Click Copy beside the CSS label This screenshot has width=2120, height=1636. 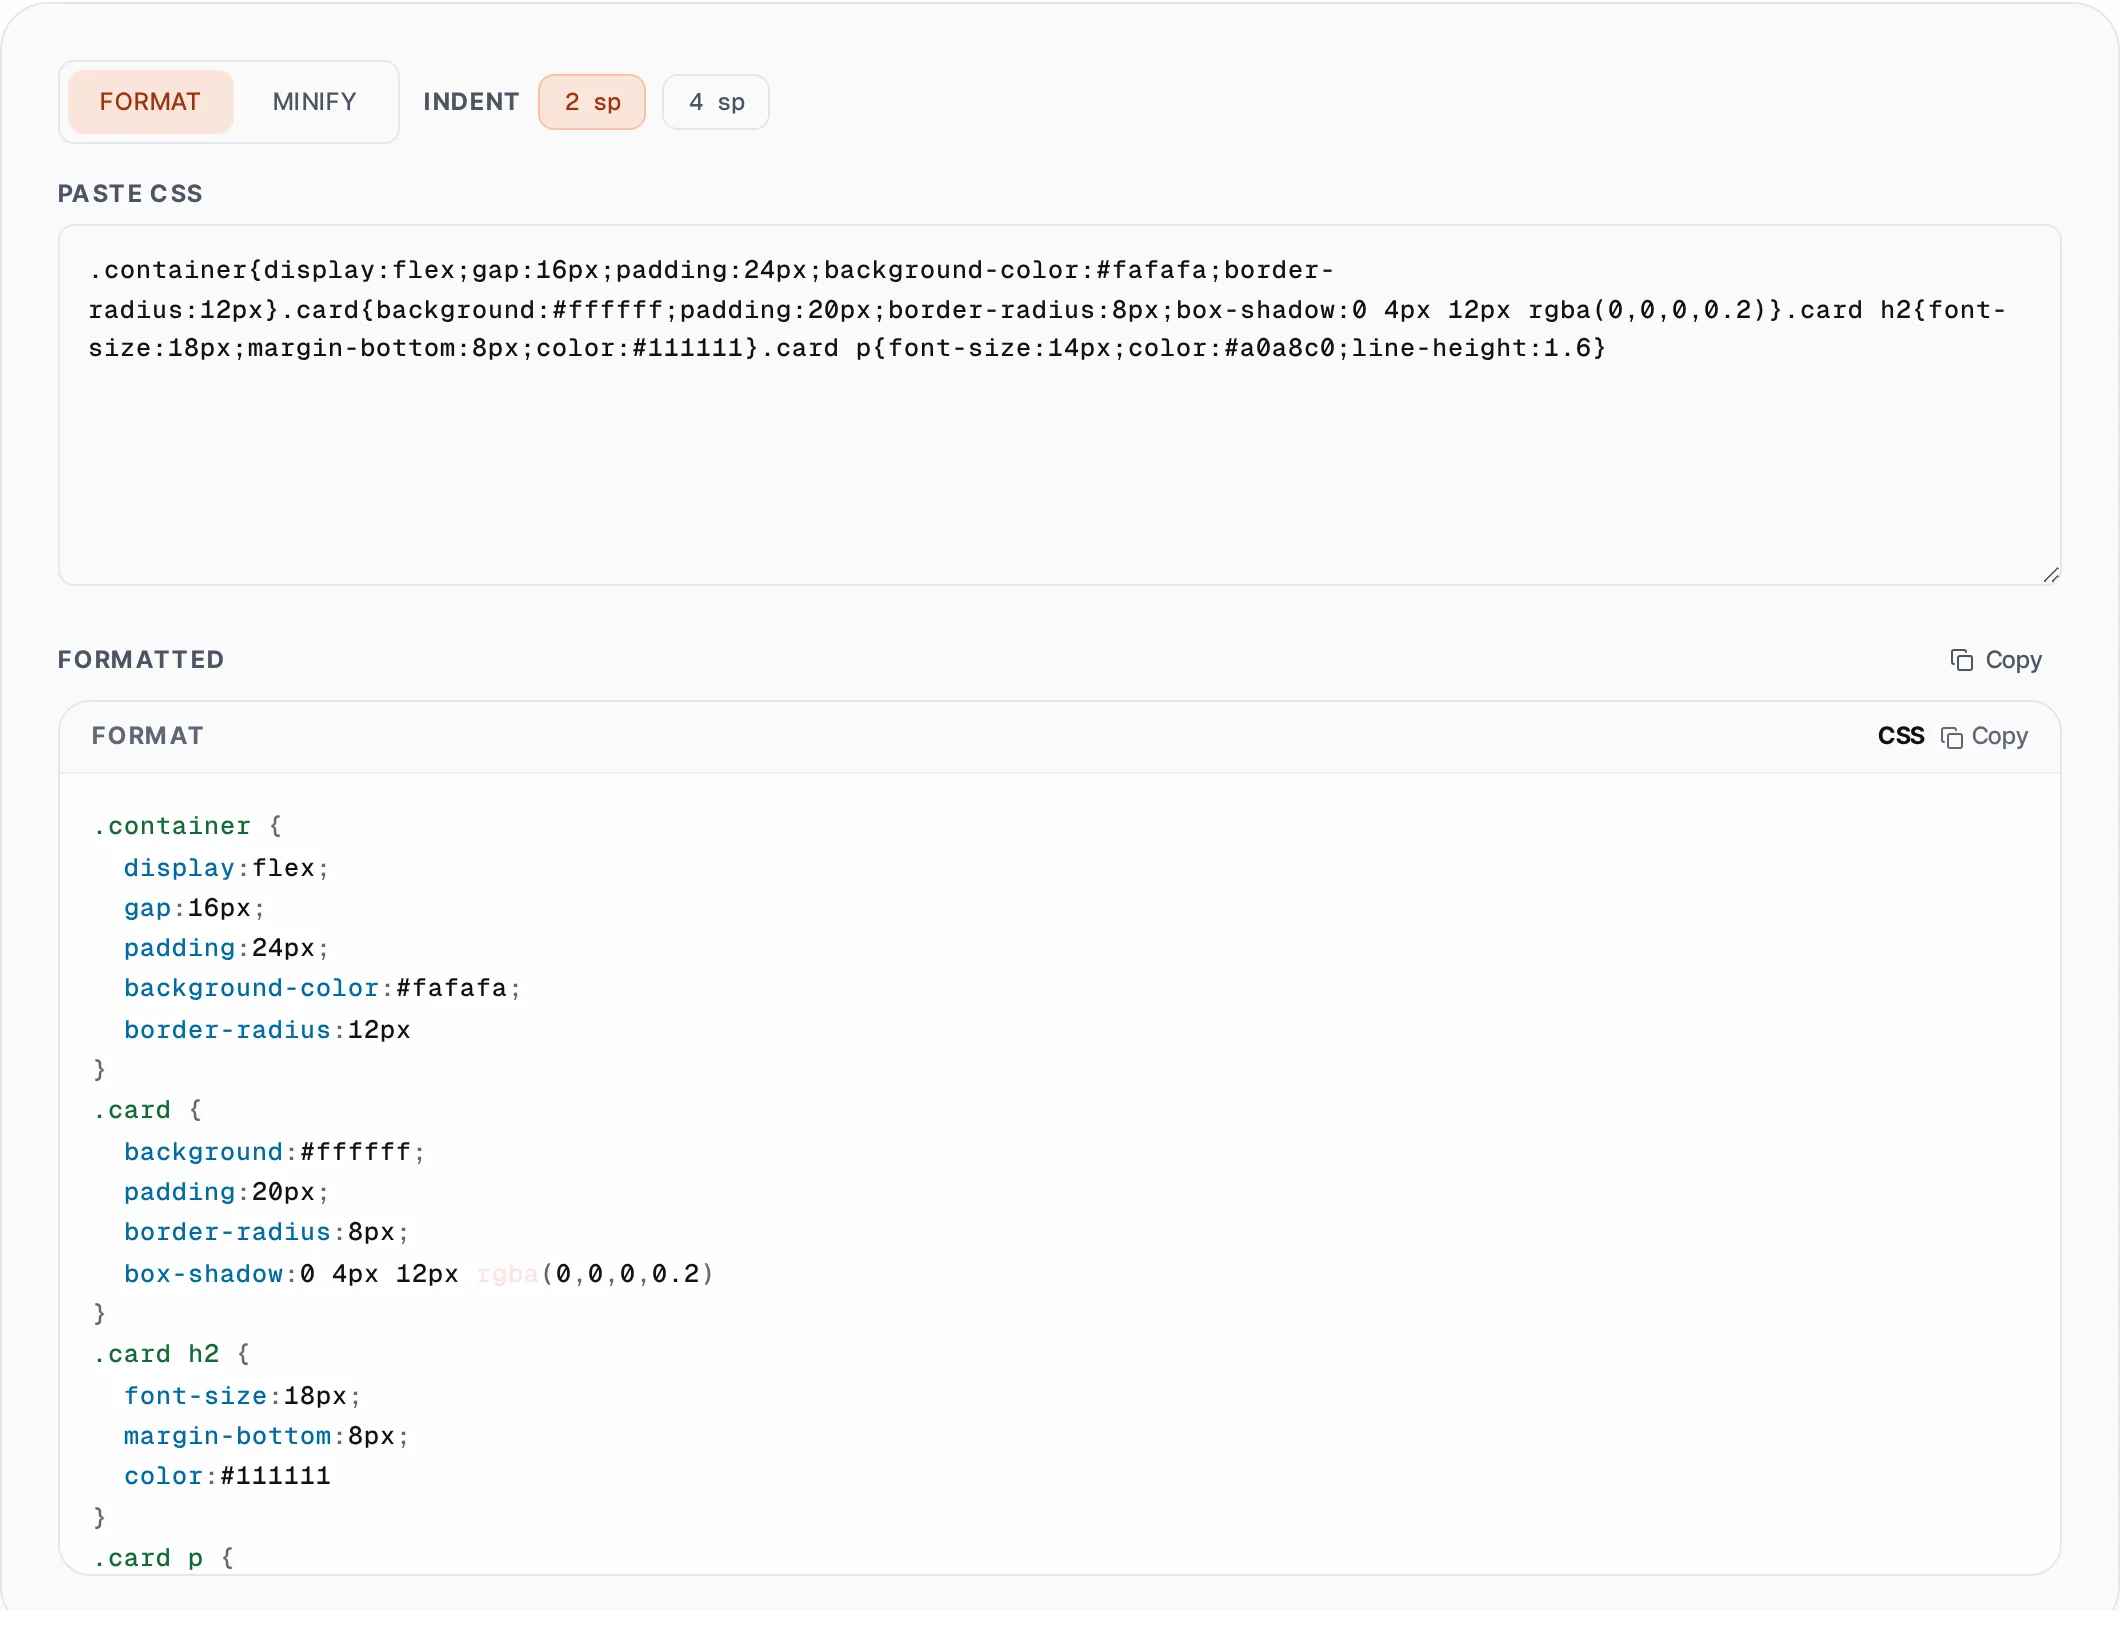[x=1984, y=737]
